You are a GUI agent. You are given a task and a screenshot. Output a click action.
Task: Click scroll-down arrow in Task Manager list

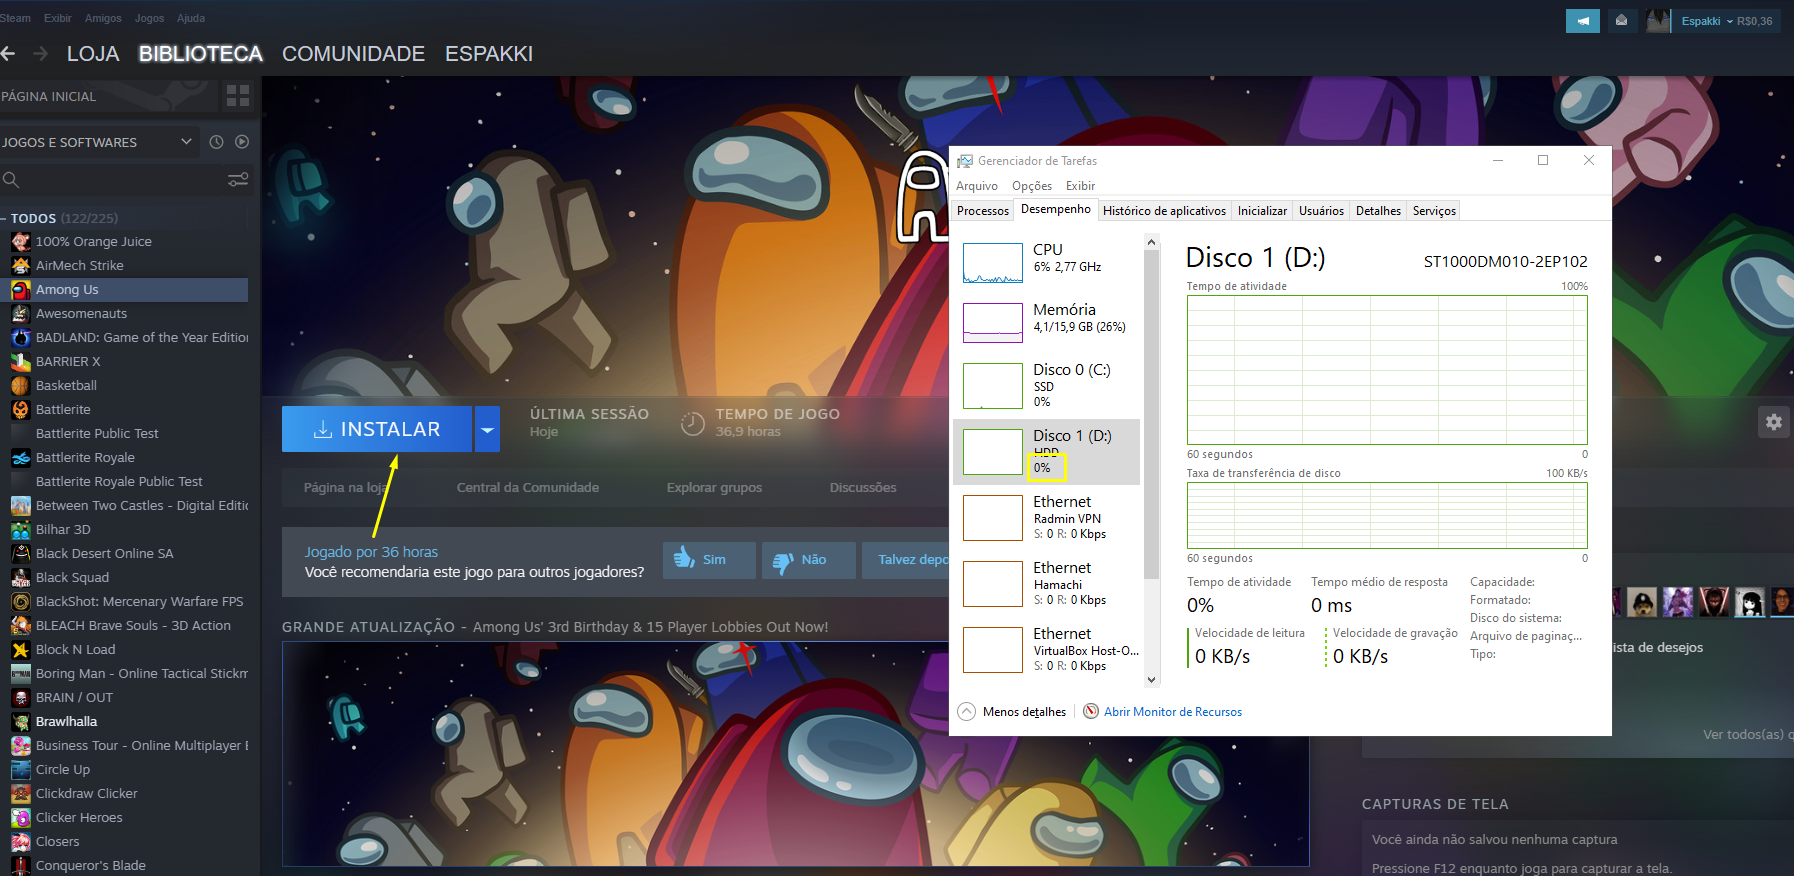click(1151, 679)
